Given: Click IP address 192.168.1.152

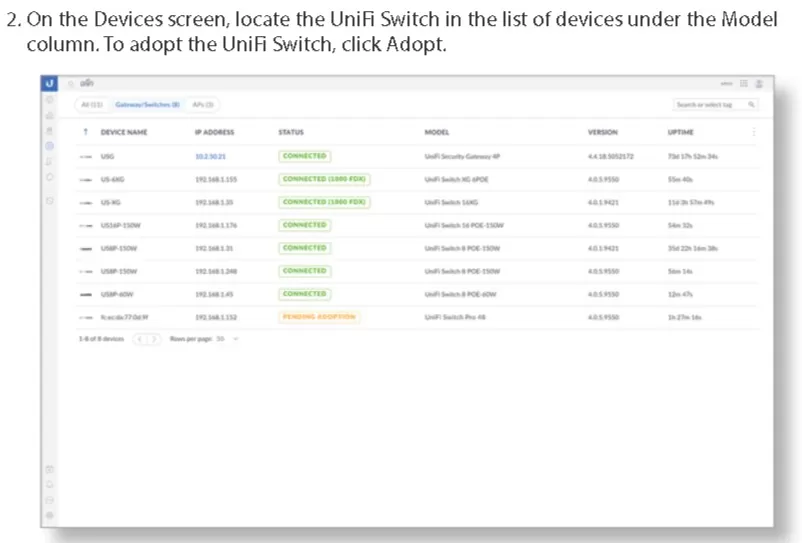Looking at the screenshot, I should click(x=216, y=318).
